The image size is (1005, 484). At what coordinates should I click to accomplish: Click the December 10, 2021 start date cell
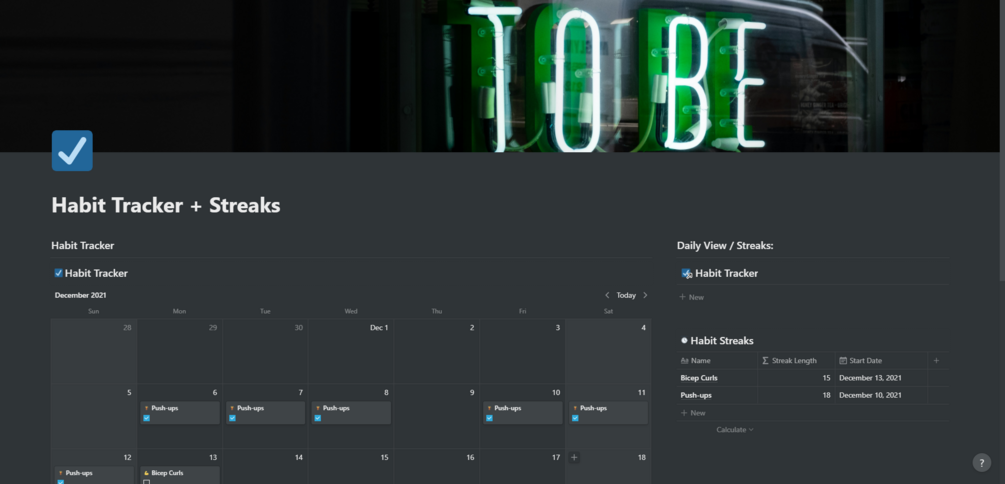click(881, 396)
